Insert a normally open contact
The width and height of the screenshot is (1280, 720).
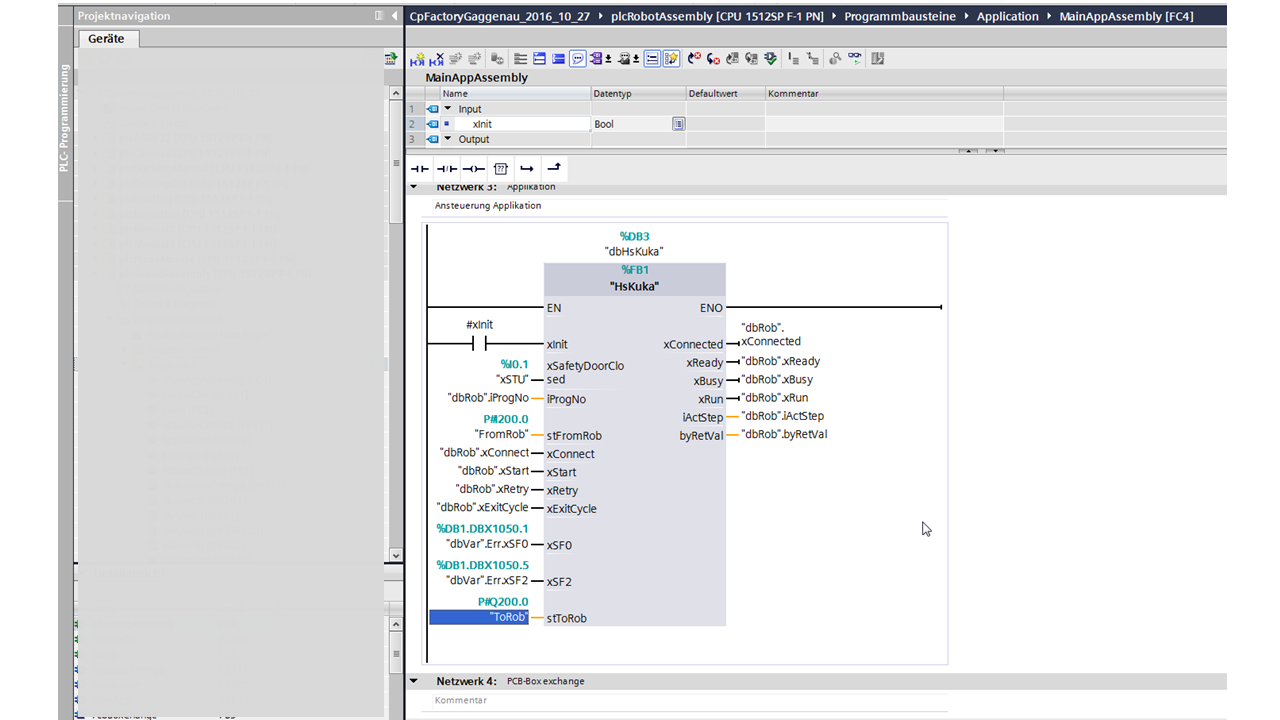[420, 169]
